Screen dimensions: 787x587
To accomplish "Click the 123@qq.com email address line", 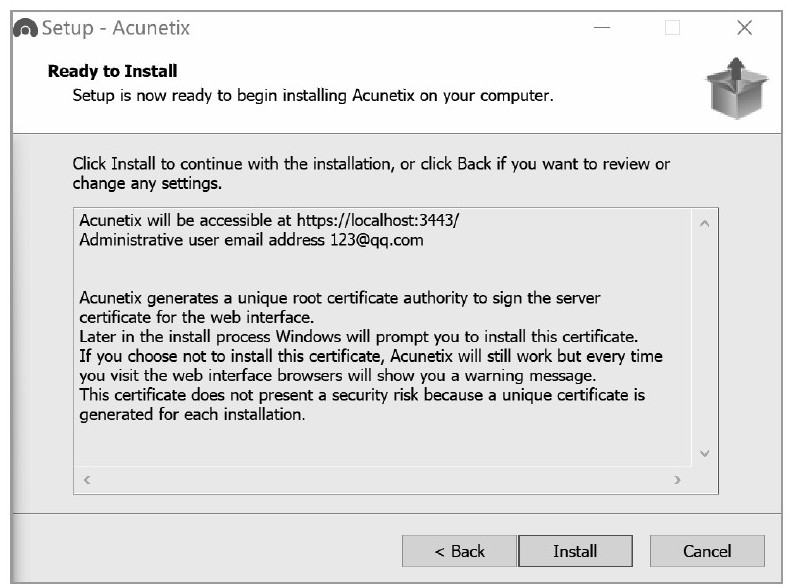I will click(x=251, y=240).
